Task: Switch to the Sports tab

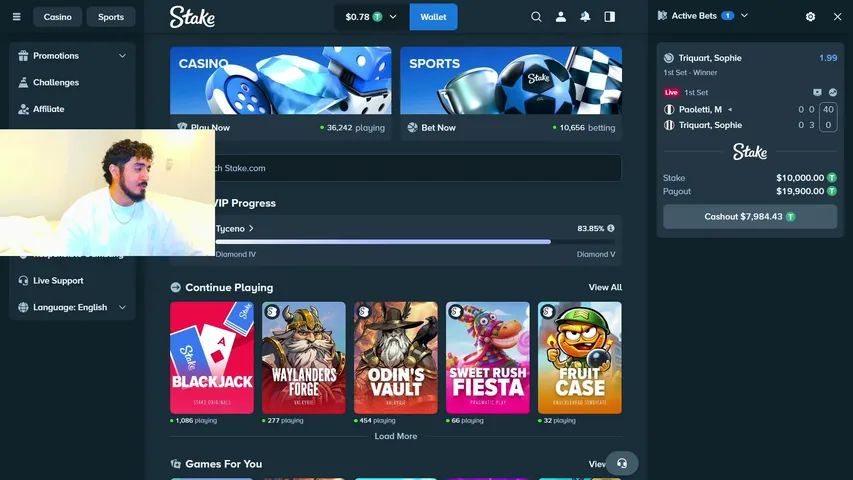Action: tap(111, 17)
